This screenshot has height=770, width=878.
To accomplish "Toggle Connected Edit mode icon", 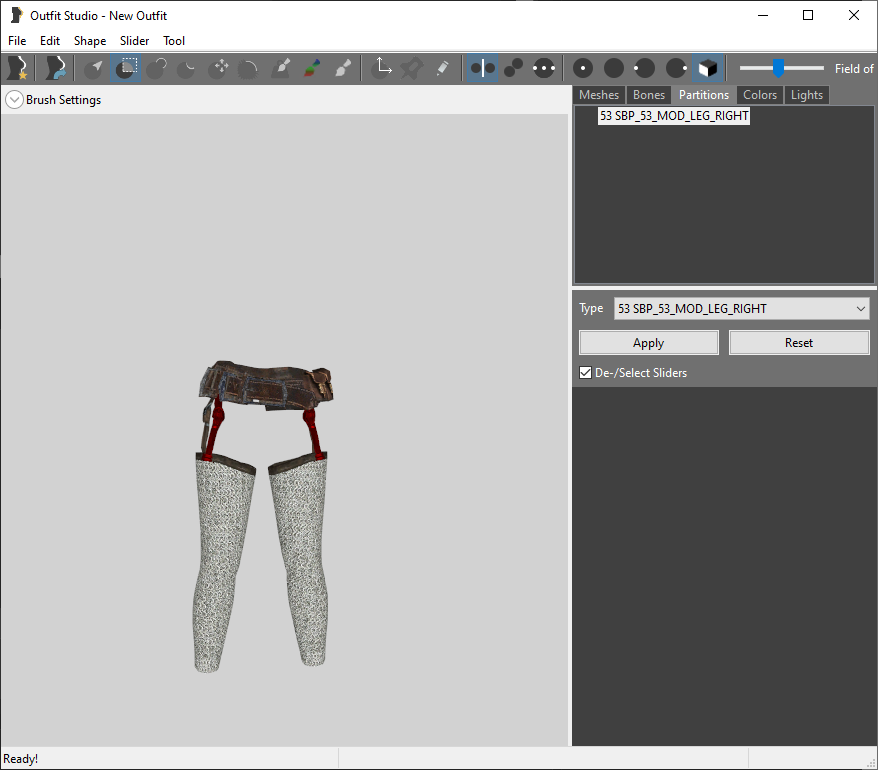I will 513,68.
